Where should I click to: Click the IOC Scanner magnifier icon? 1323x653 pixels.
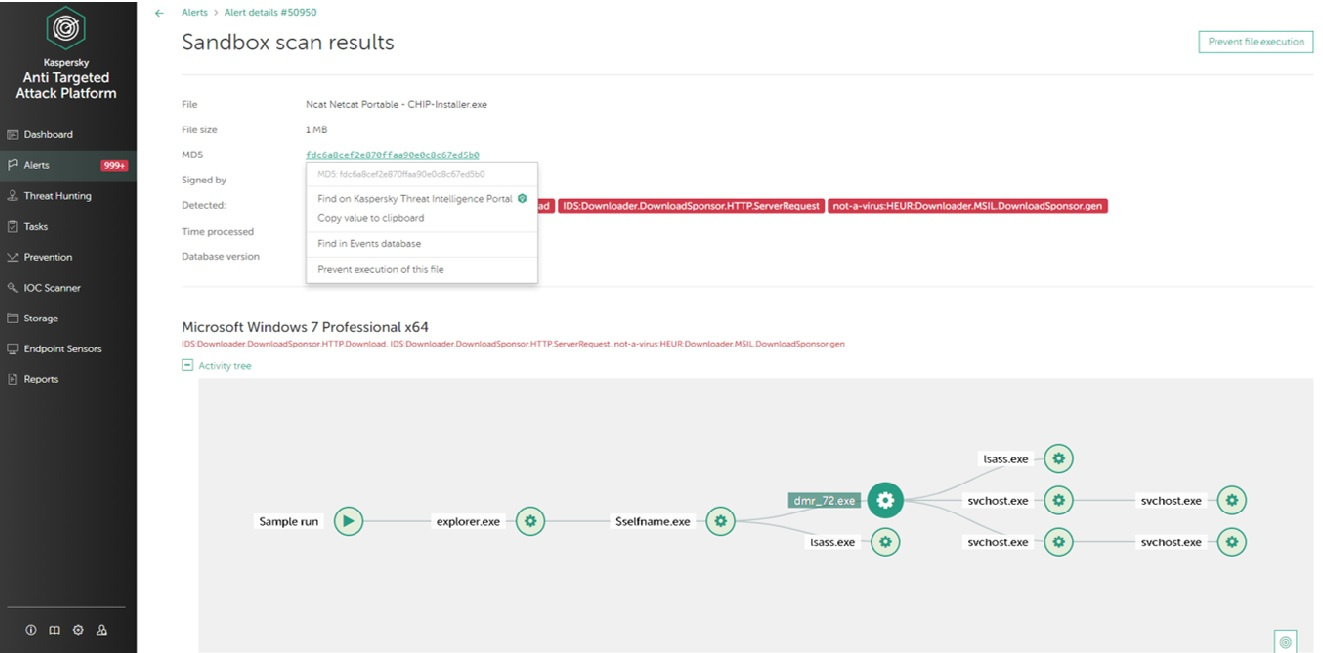tap(13, 288)
